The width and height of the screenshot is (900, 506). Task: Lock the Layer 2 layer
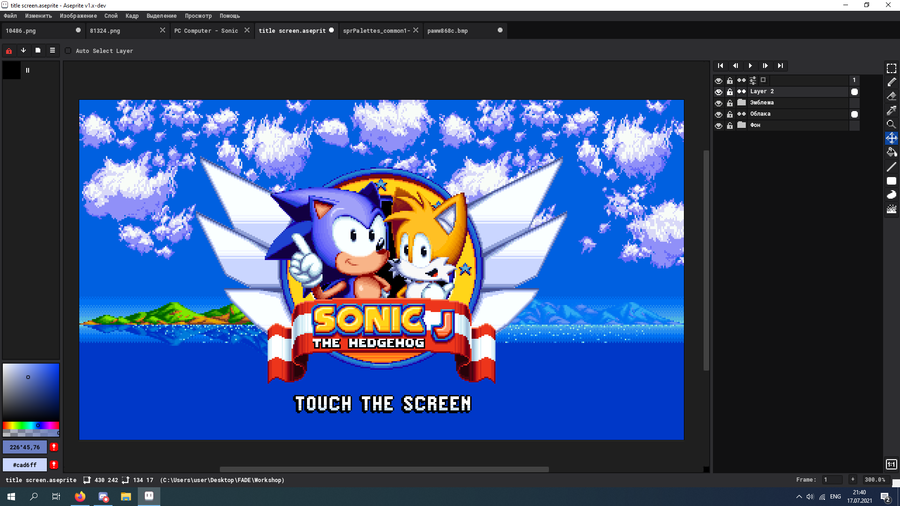[730, 92]
